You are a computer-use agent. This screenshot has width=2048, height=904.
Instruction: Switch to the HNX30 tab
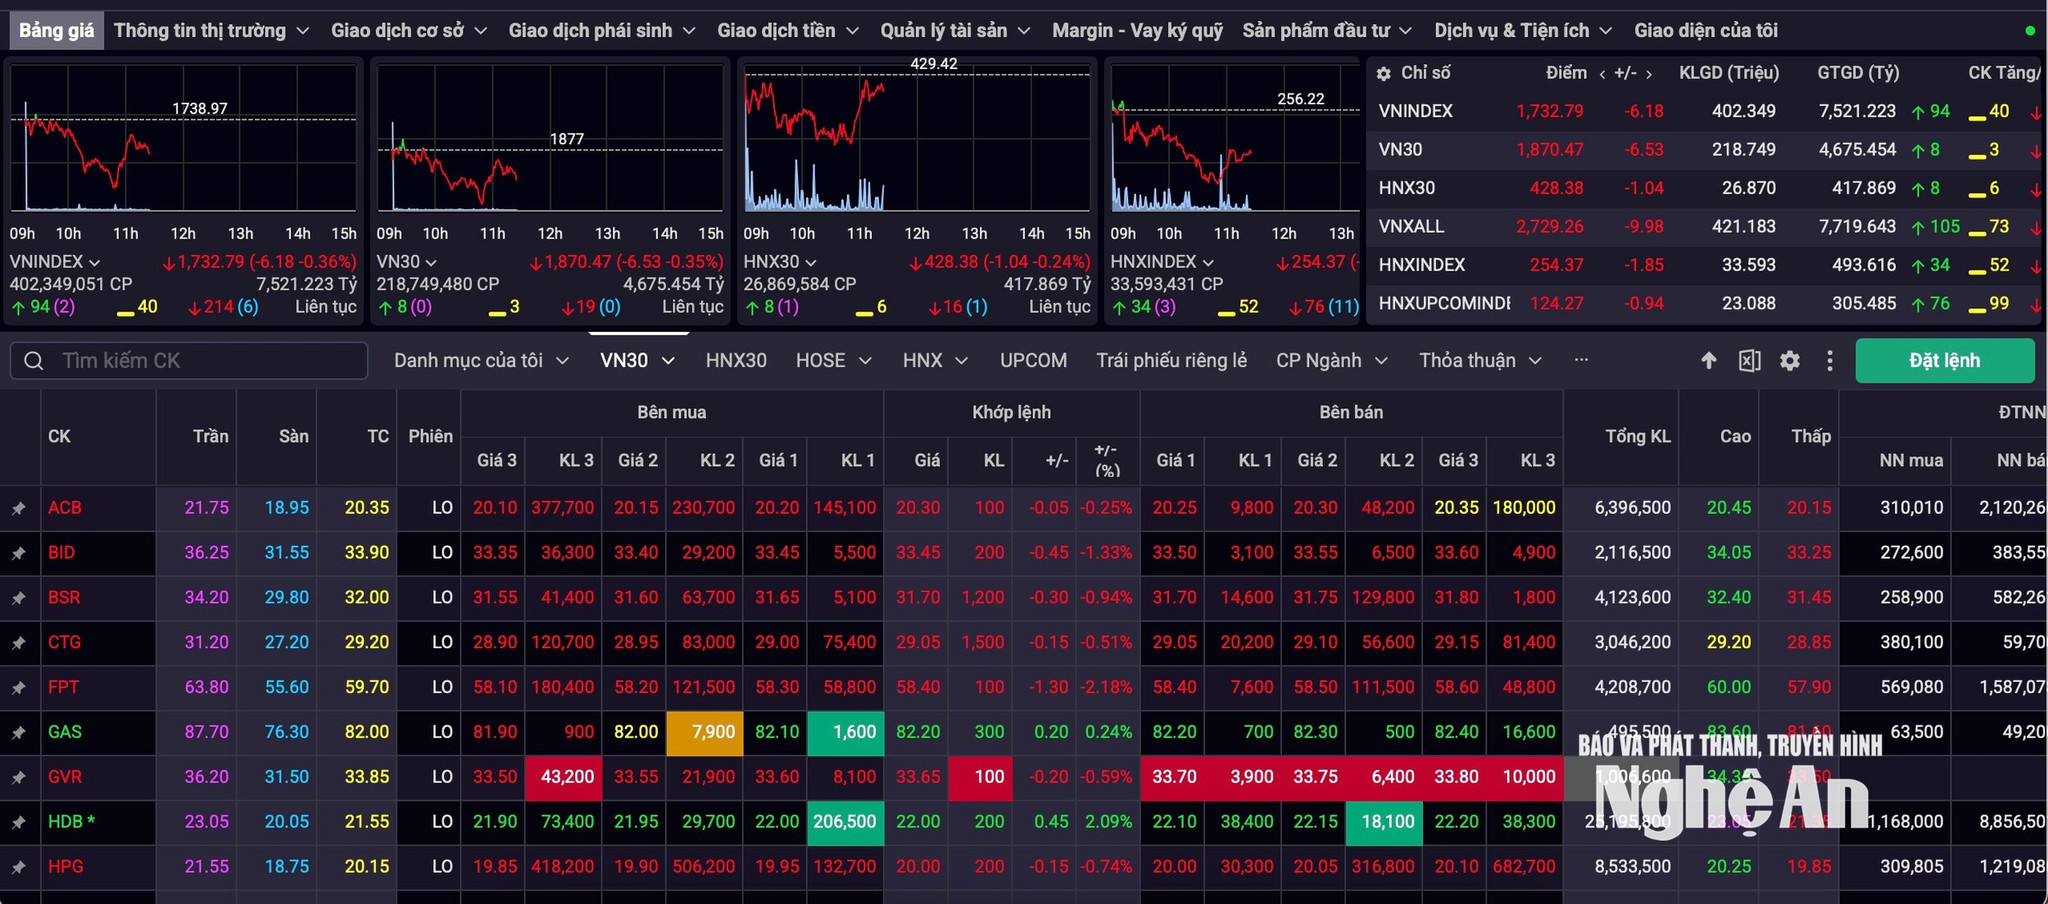click(736, 360)
